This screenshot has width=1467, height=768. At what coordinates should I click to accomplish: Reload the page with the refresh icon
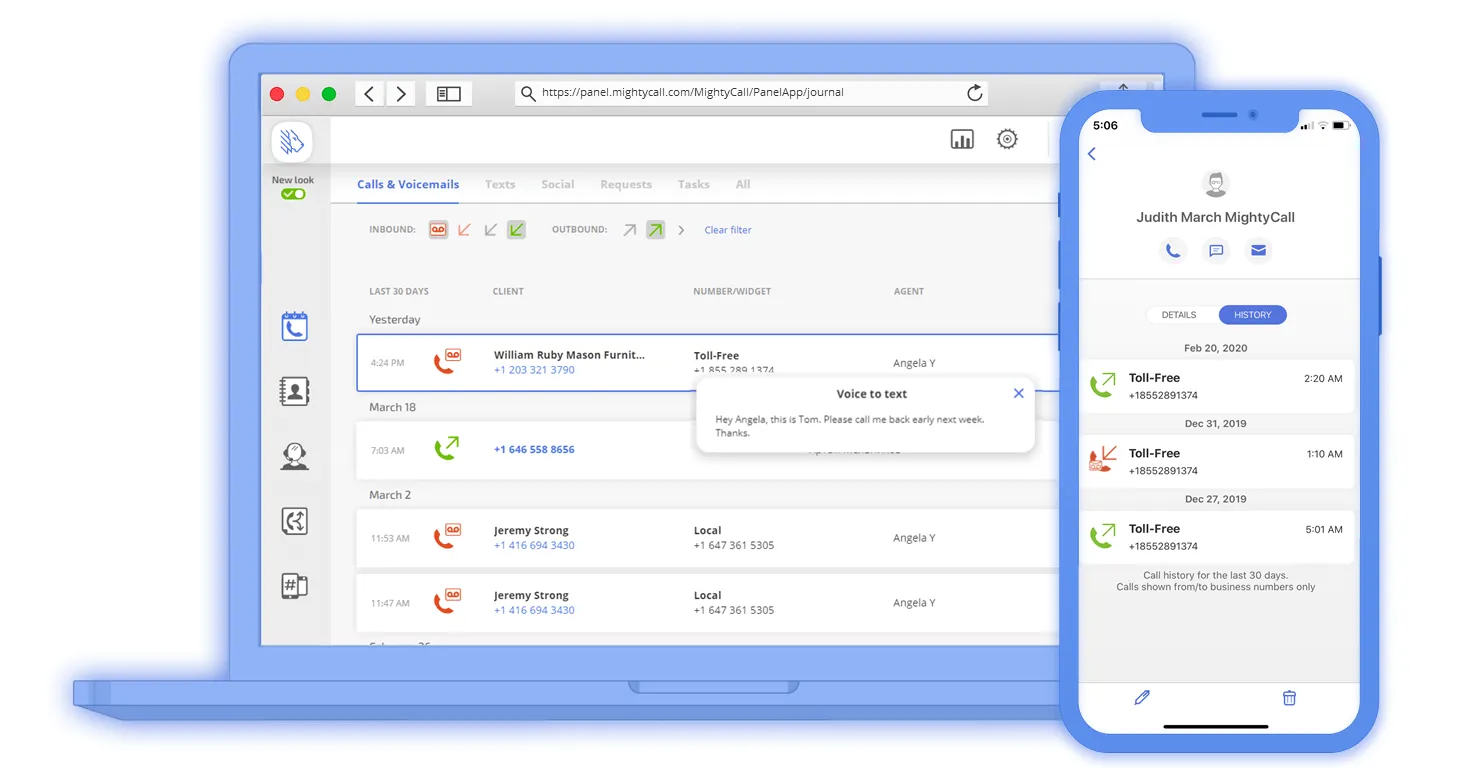[974, 93]
